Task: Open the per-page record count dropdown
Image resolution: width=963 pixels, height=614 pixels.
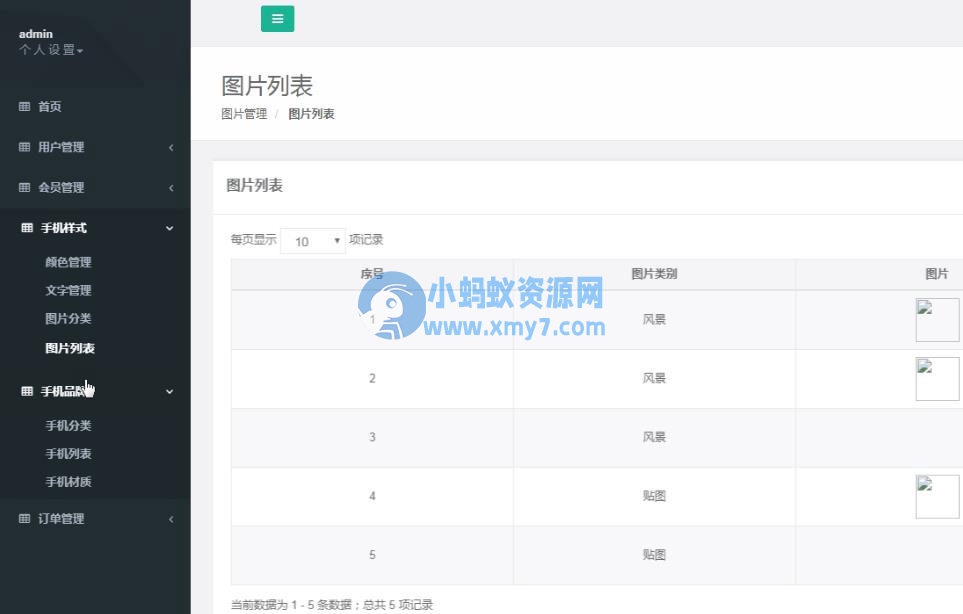Action: 313,240
